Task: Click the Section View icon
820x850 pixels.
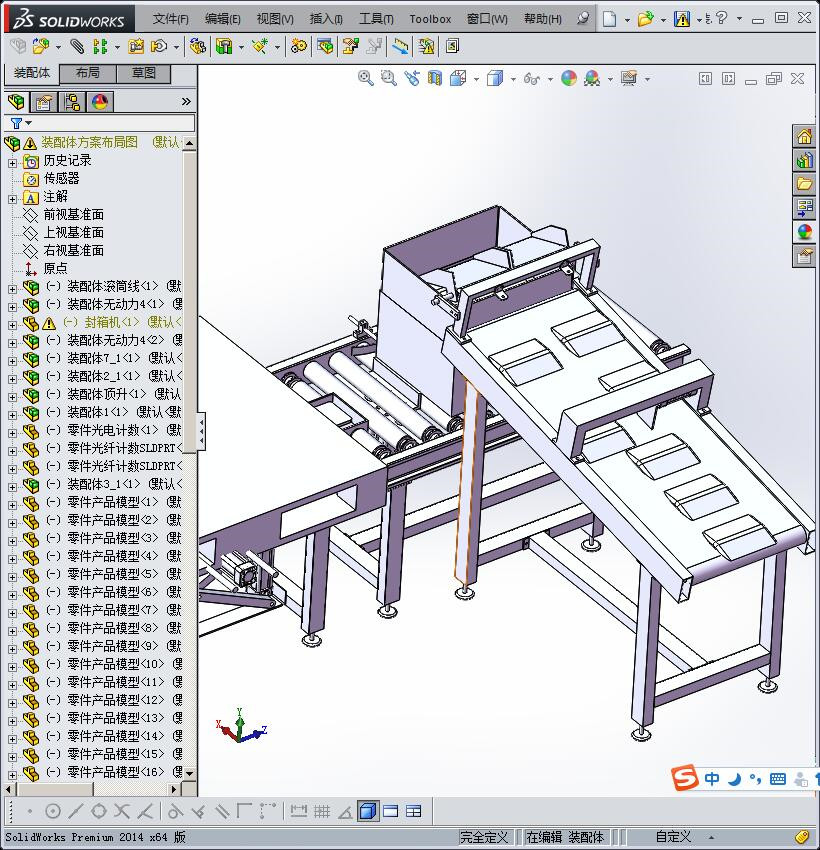Action: pyautogui.click(x=435, y=79)
